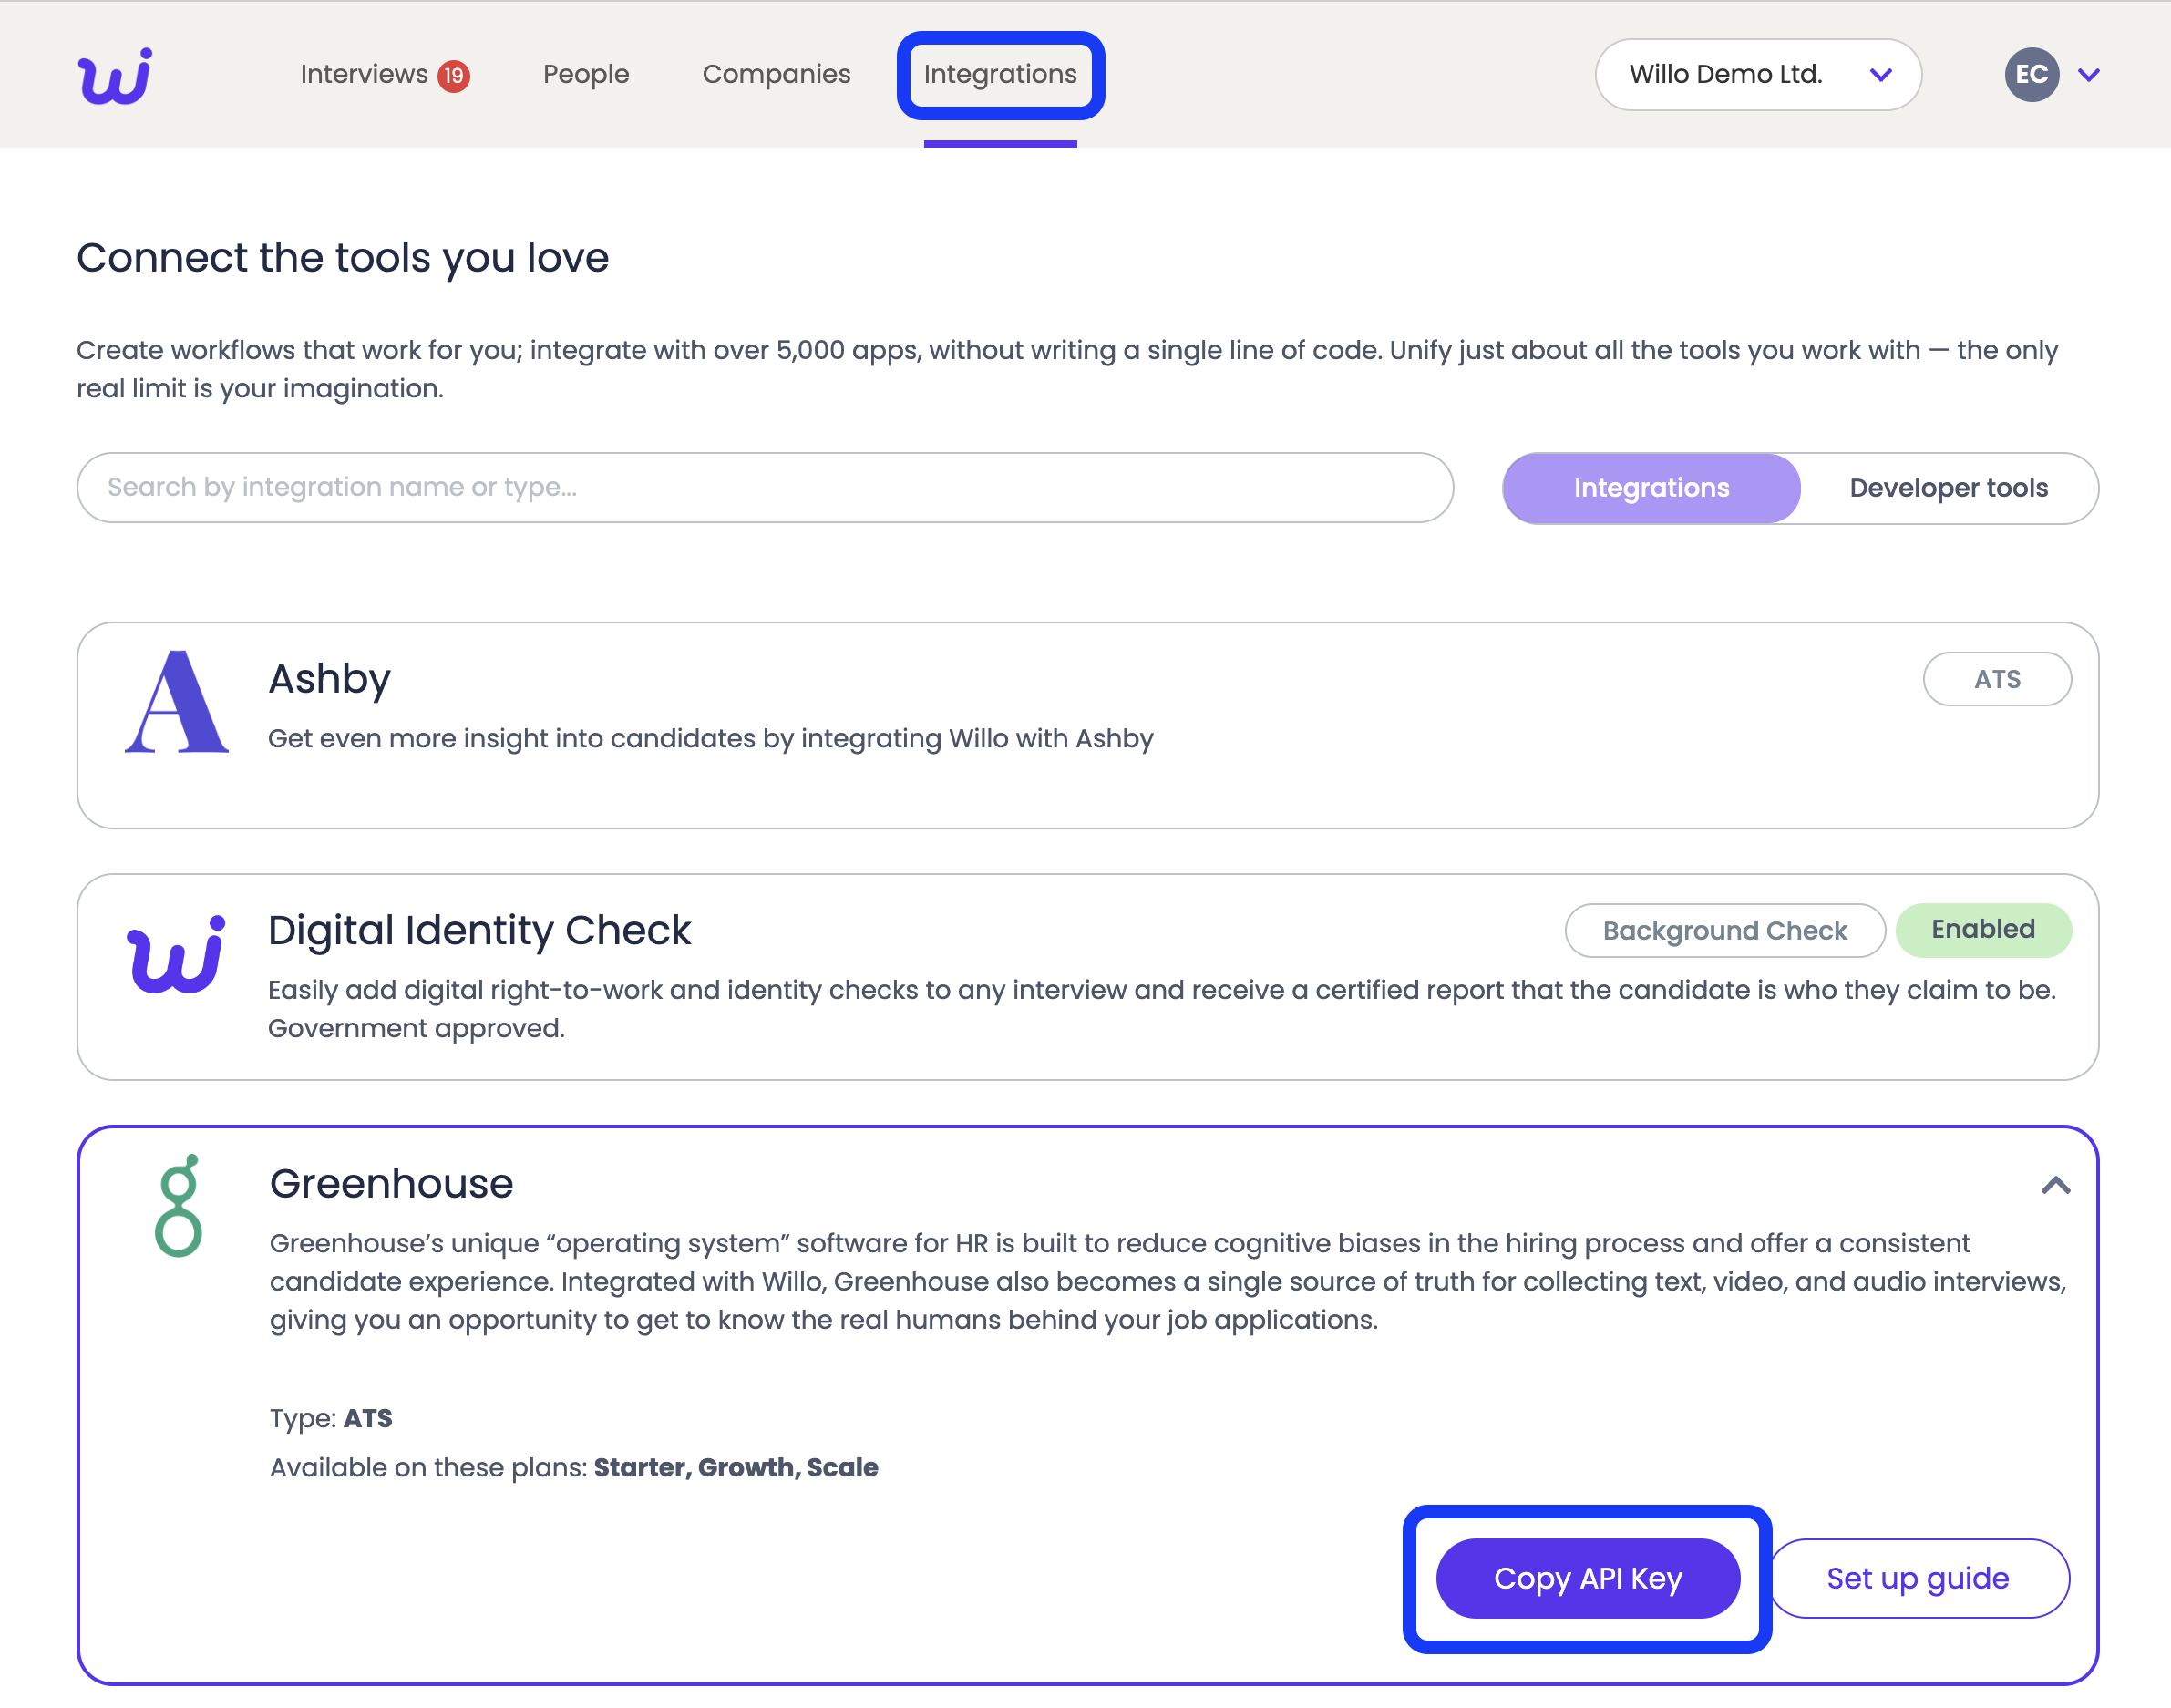Click the Enabled status badge
Image resolution: width=2171 pixels, height=1708 pixels.
click(1982, 930)
